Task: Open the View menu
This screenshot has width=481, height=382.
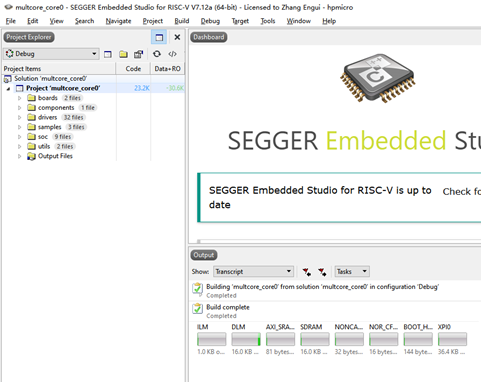Action: click(x=57, y=21)
